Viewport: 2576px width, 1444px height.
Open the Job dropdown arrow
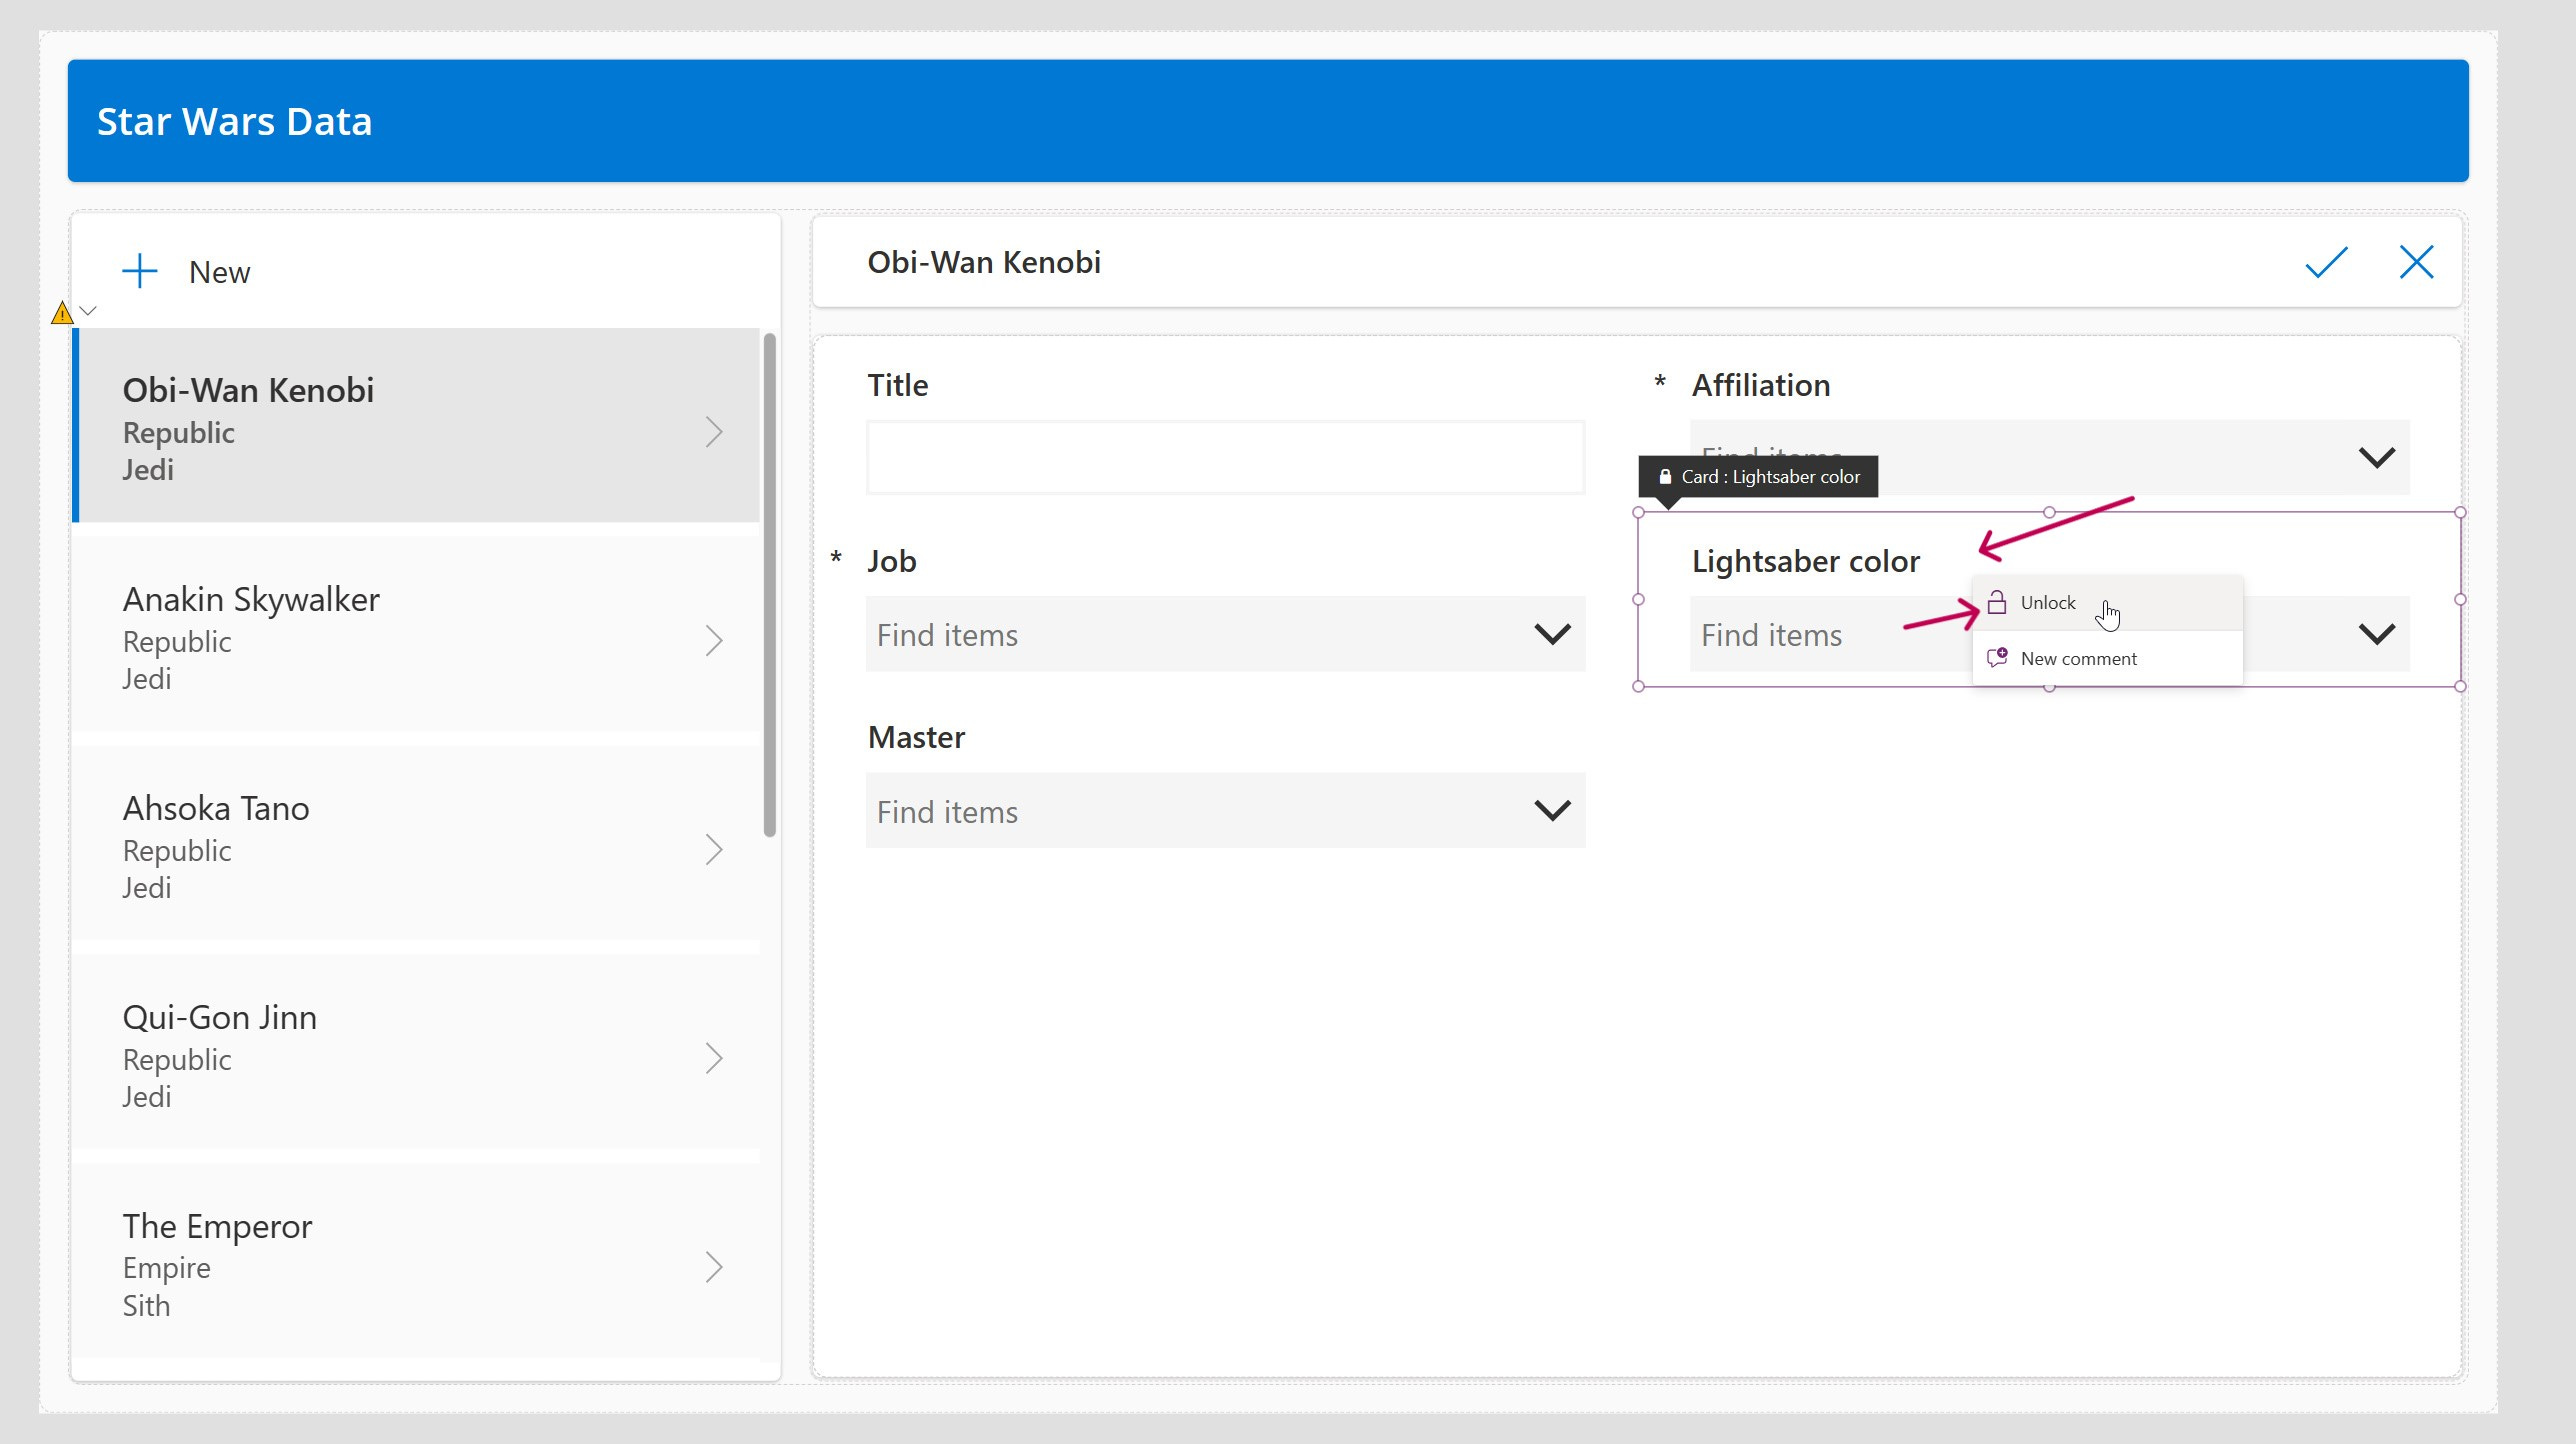(1552, 634)
